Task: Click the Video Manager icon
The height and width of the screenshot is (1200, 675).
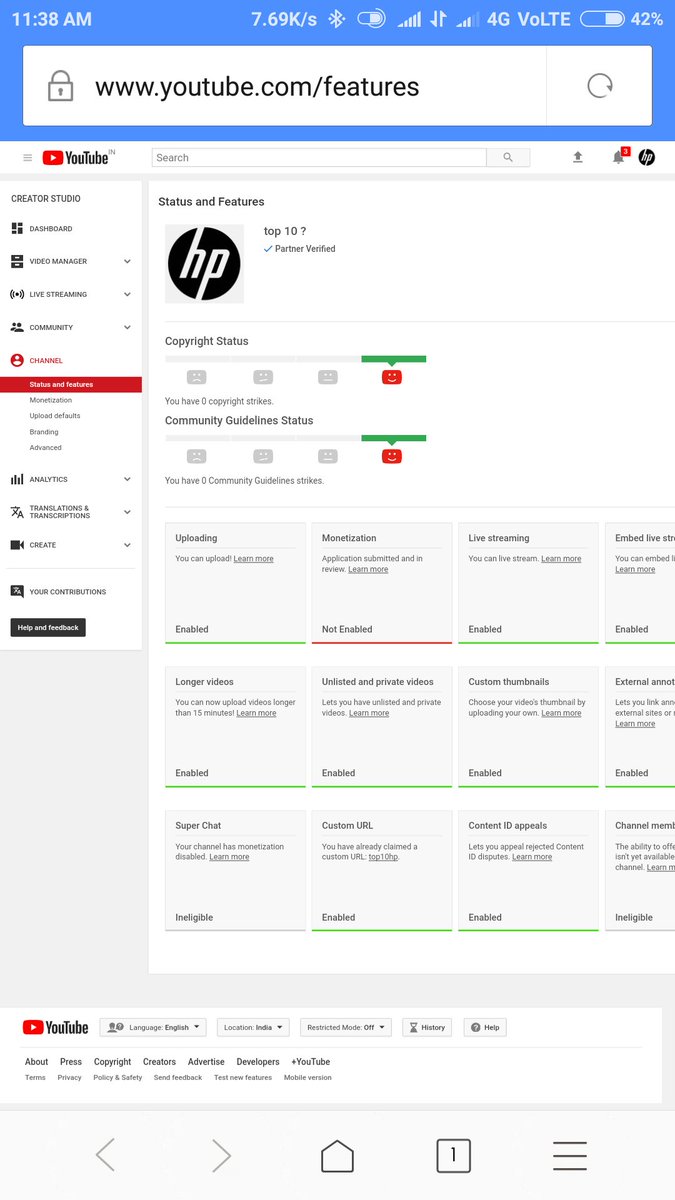Action: point(17,261)
